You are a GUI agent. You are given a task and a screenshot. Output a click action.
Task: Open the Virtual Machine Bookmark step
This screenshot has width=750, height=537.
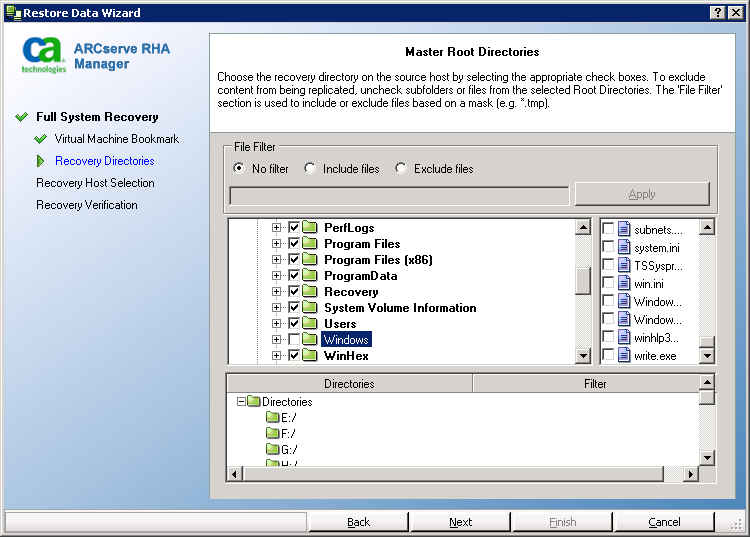(117, 139)
